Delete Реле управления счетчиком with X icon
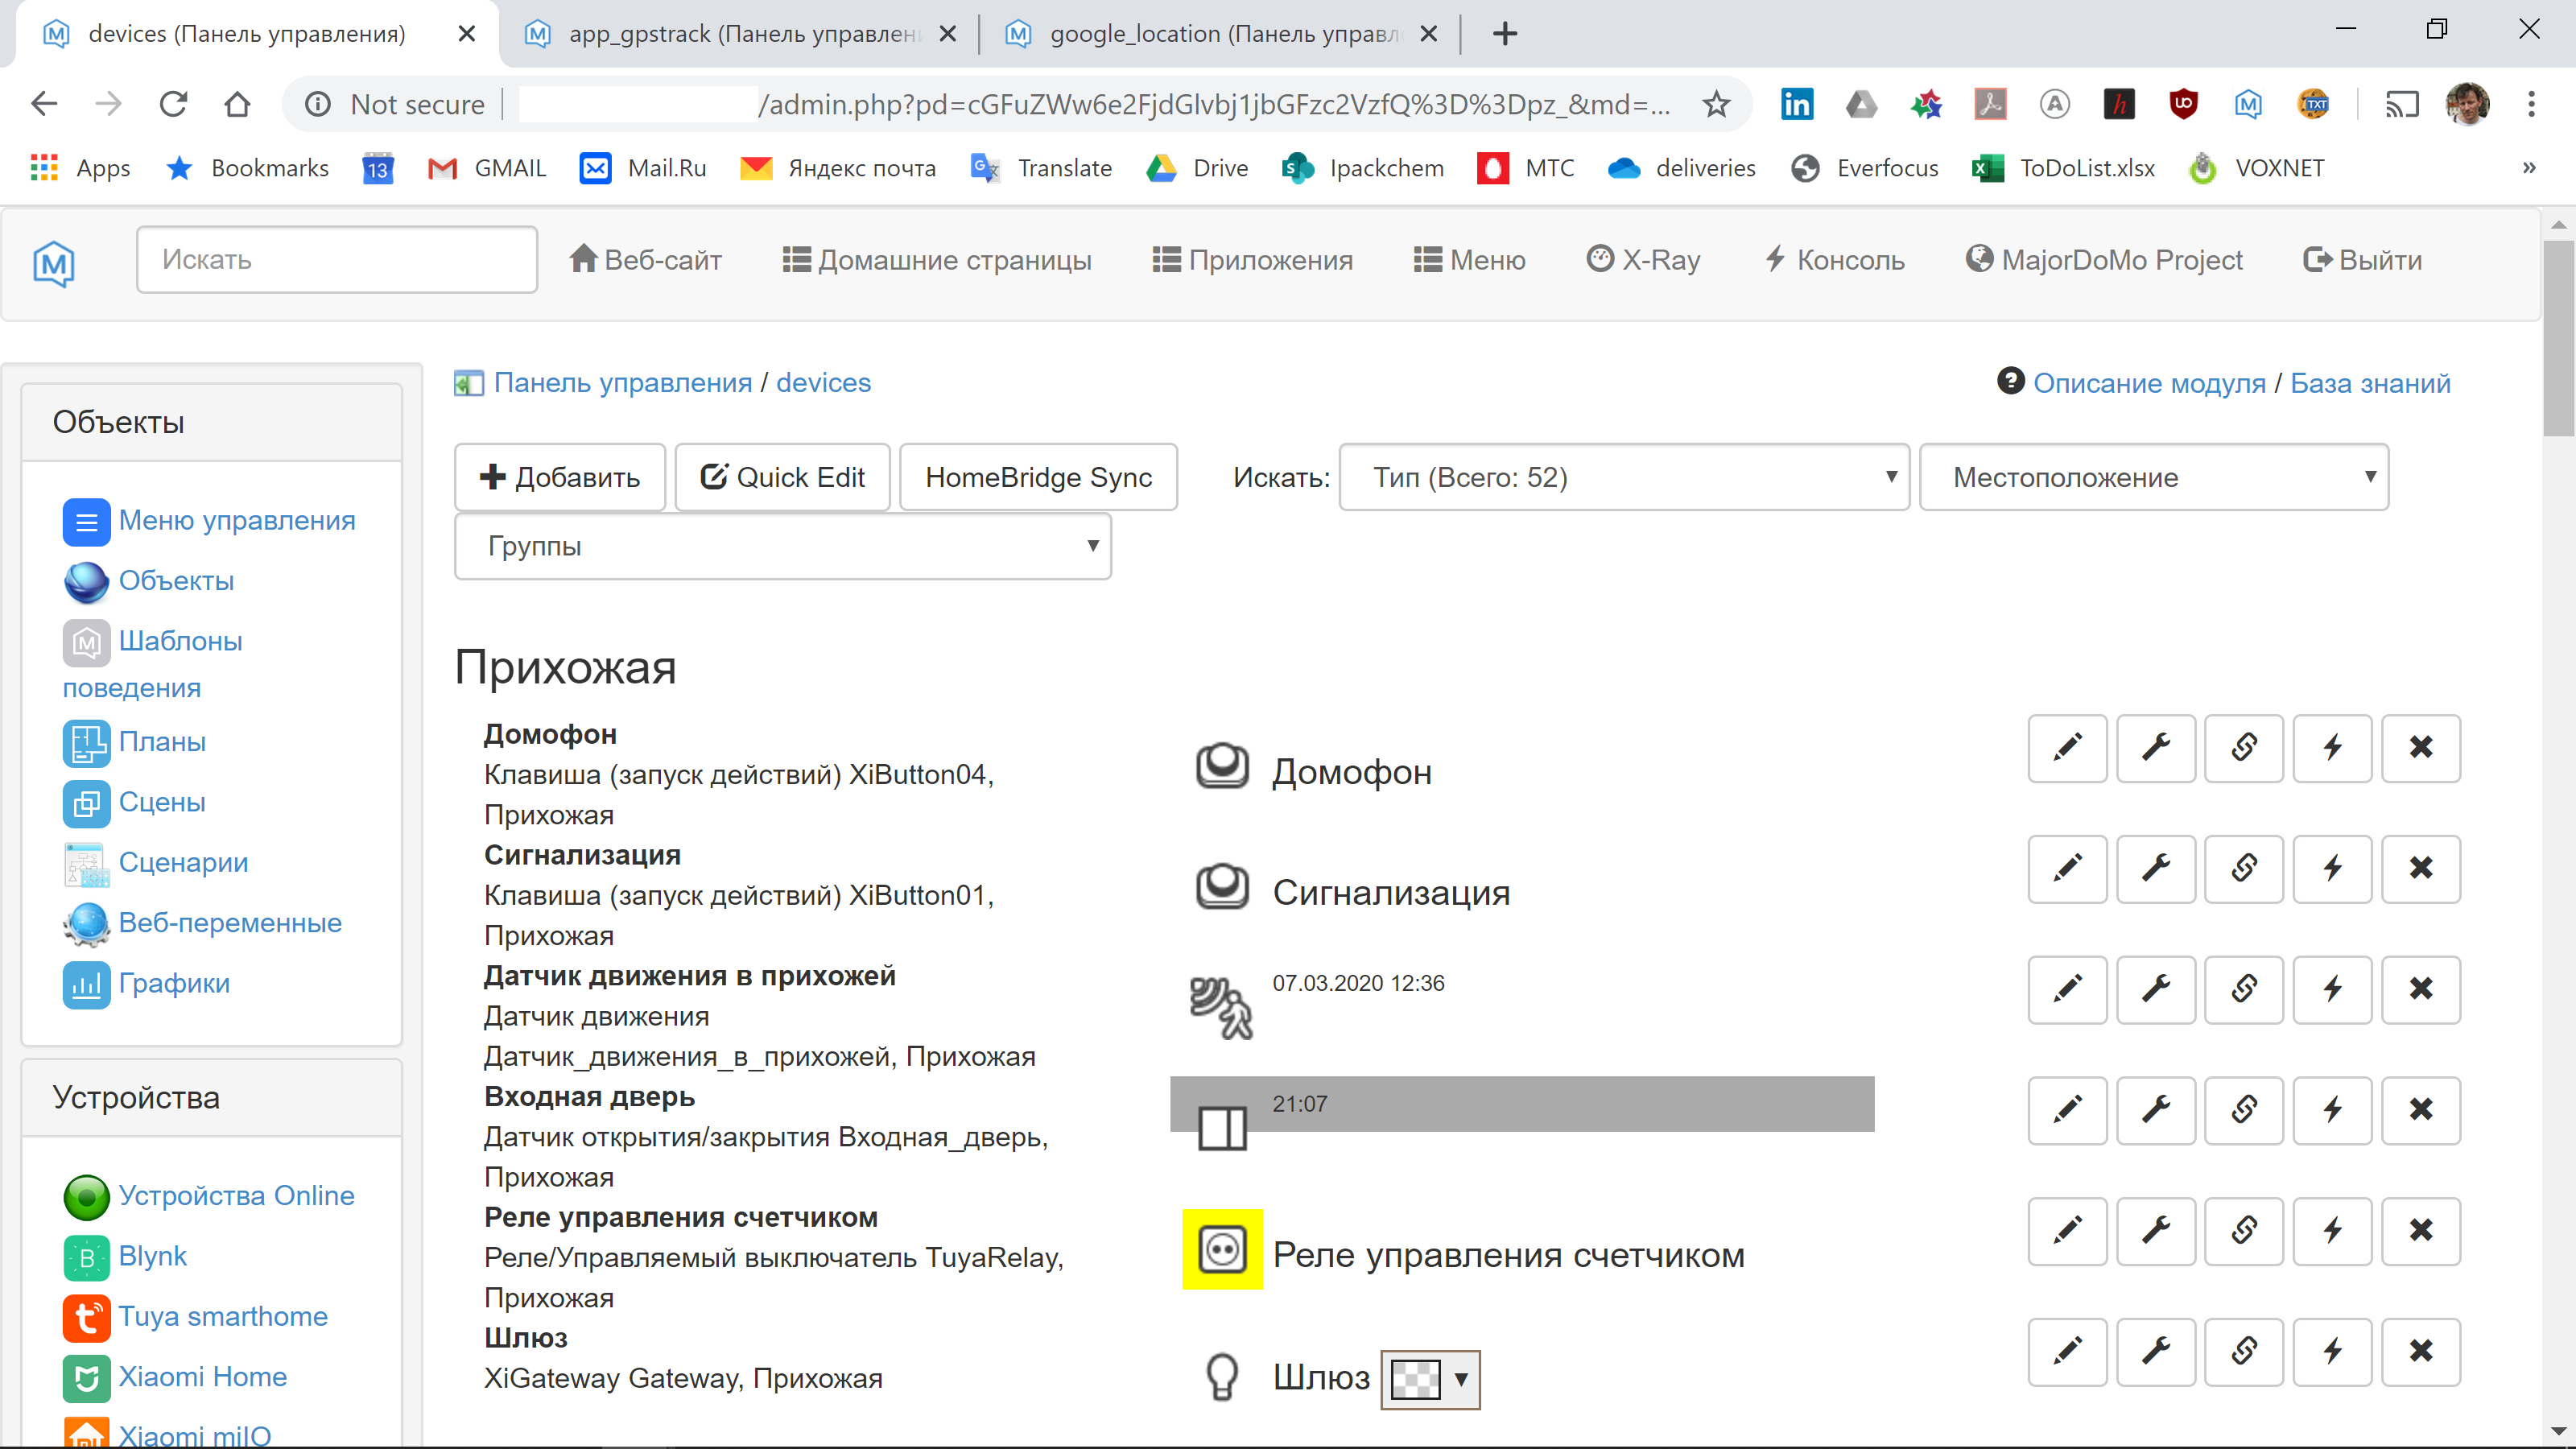Screen dimensions: 2576x1449 (x=2421, y=1231)
